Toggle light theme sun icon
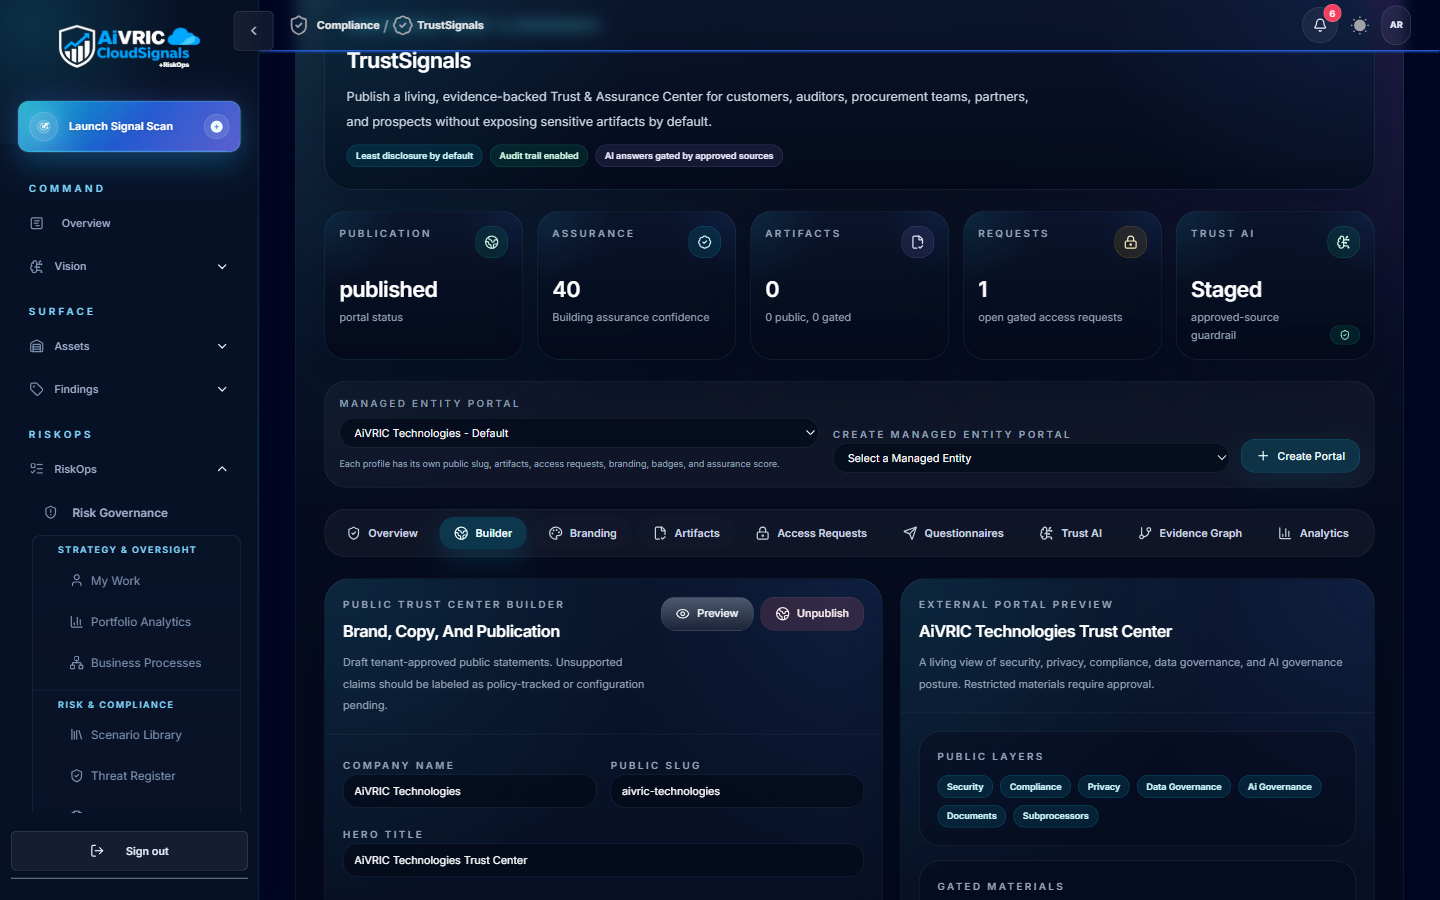Screen dimensions: 1440x900 1359,25
